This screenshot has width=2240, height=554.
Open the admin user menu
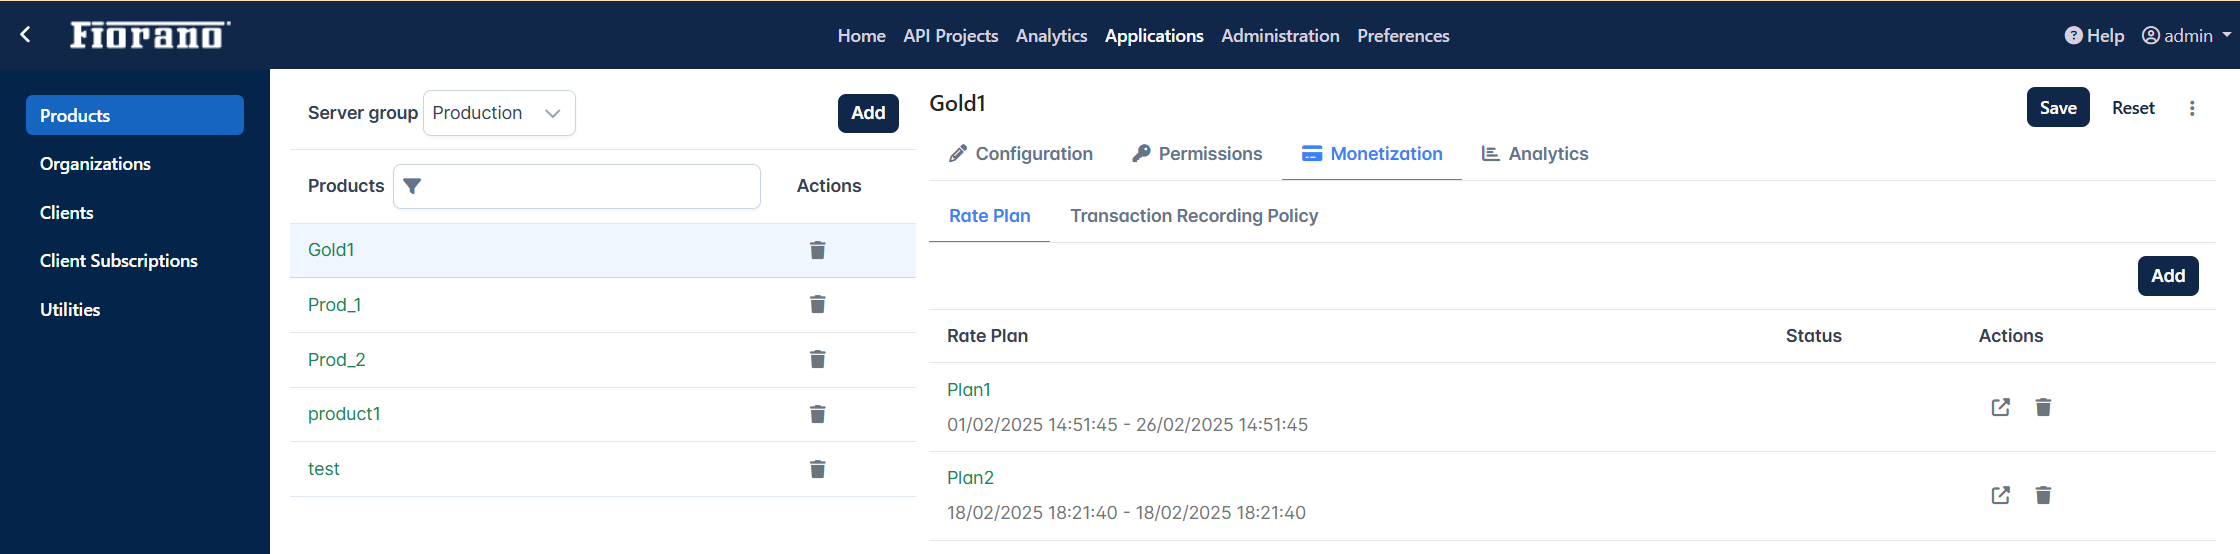2186,35
